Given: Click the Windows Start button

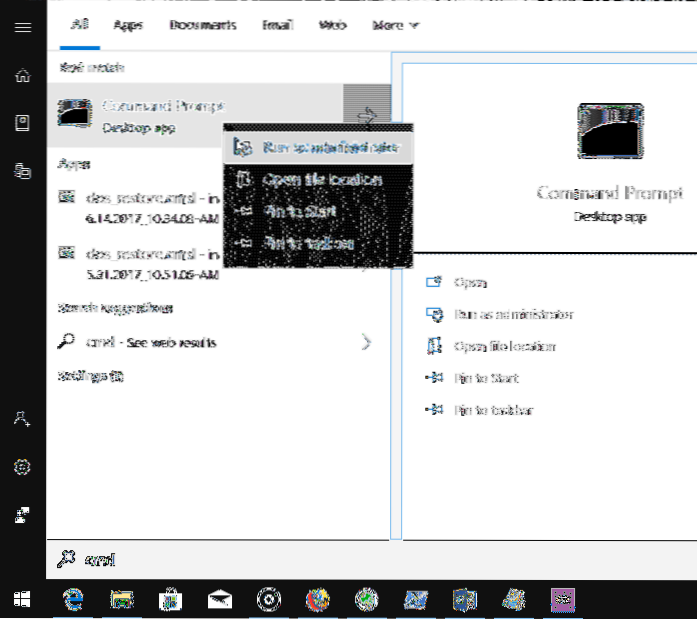Looking at the screenshot, I should (22, 598).
